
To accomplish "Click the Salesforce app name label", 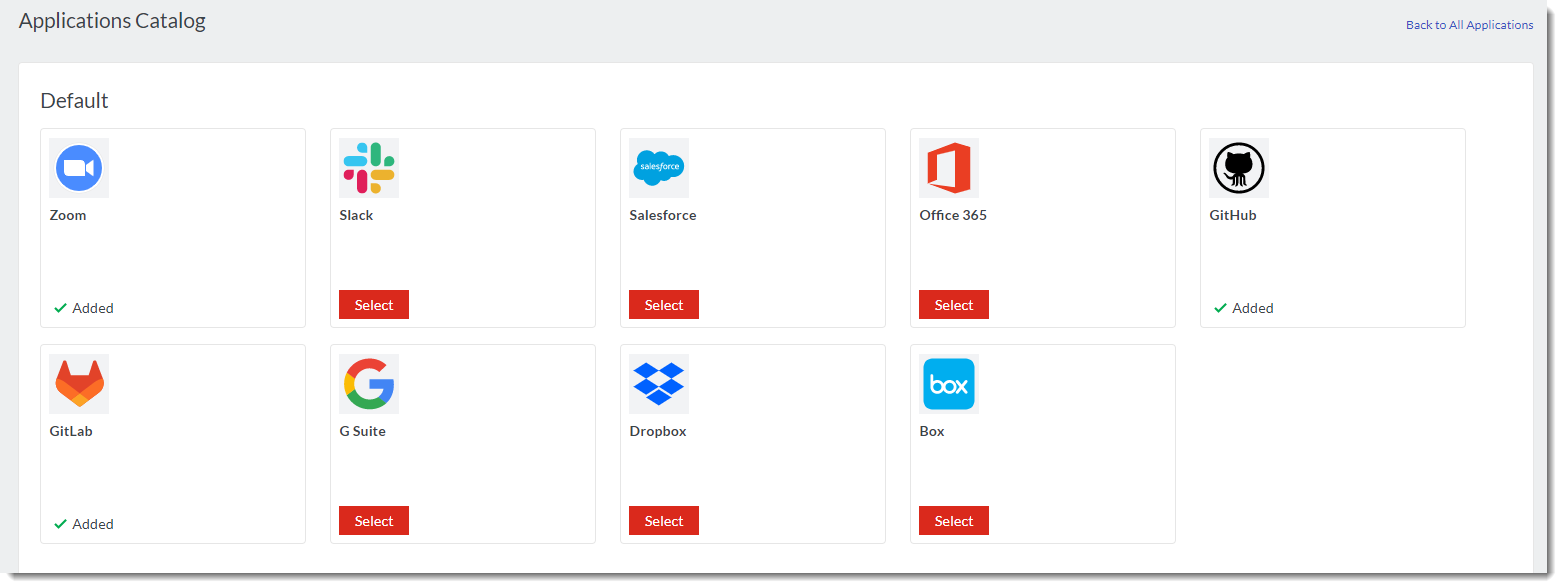I will 663,215.
